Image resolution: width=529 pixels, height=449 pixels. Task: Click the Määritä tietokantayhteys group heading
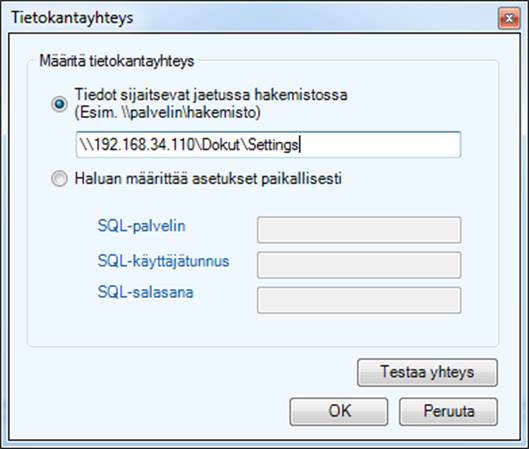[117, 61]
